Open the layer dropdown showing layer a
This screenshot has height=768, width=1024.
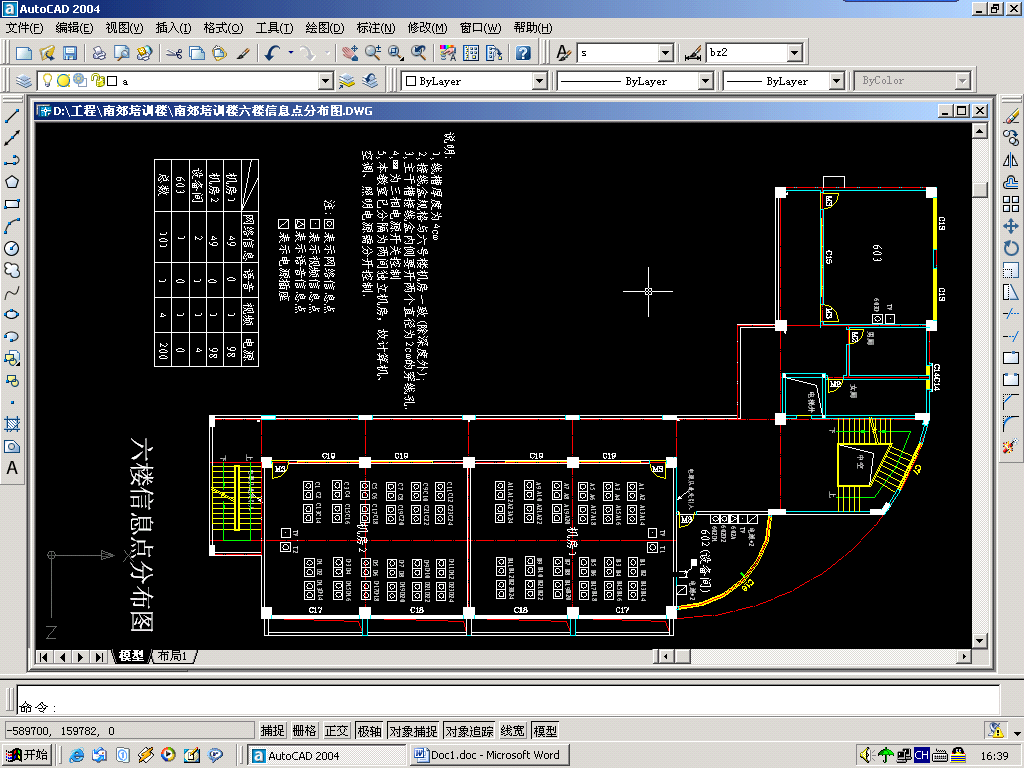325,81
